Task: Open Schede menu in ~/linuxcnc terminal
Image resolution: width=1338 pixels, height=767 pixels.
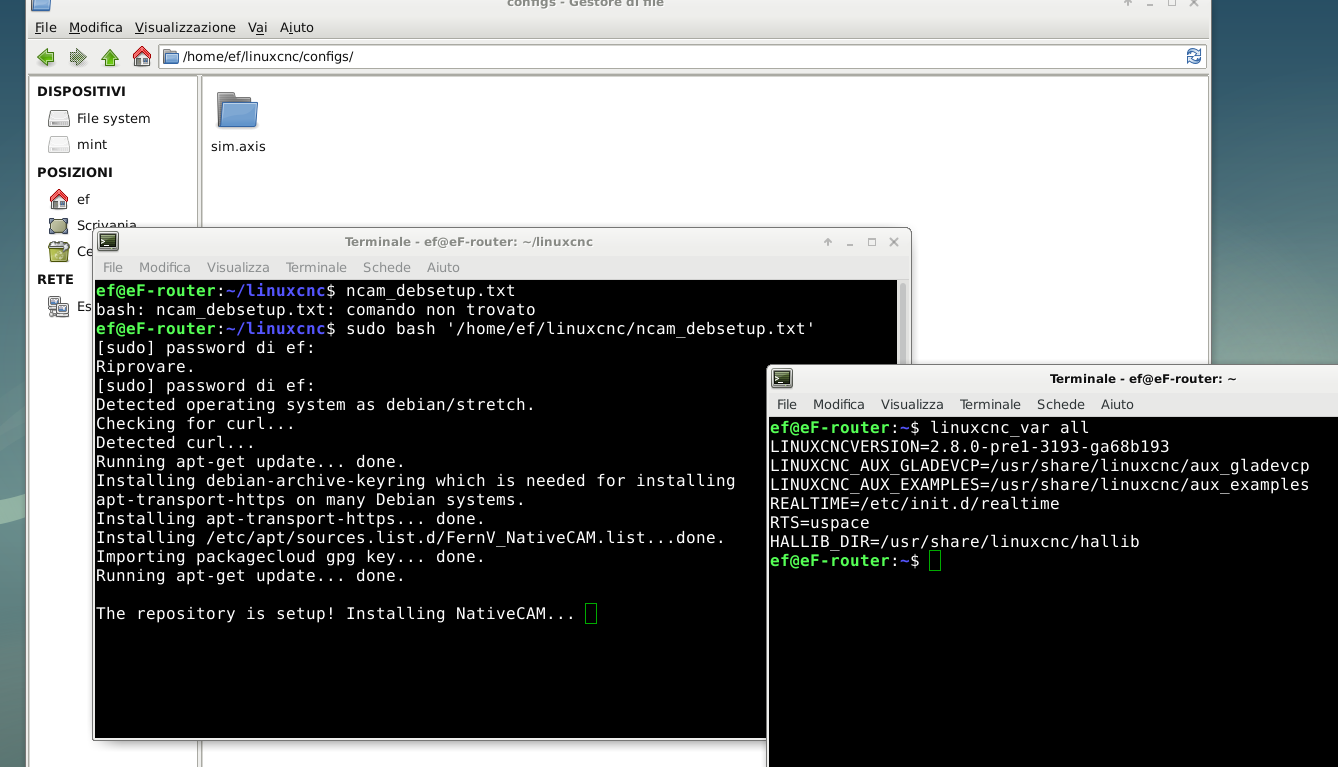Action: [x=387, y=267]
